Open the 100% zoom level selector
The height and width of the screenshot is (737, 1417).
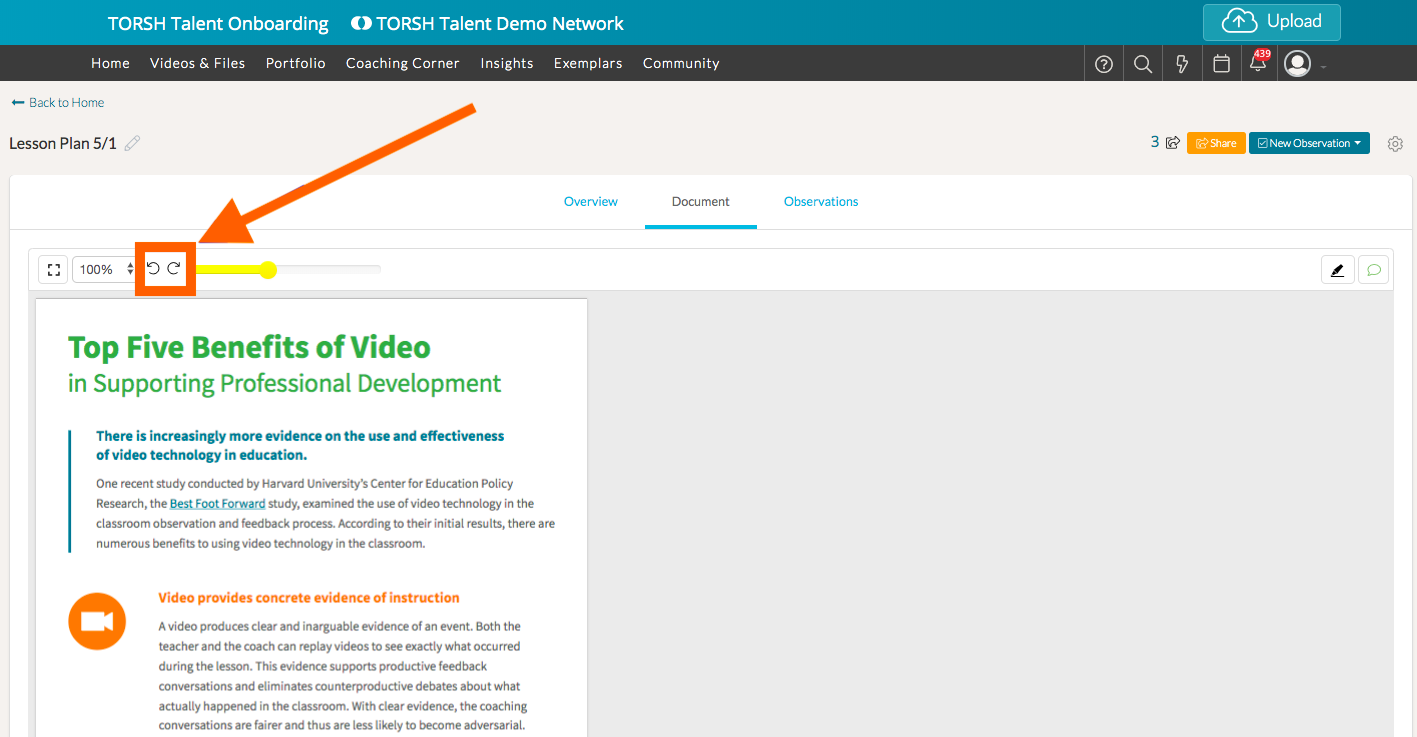(105, 270)
